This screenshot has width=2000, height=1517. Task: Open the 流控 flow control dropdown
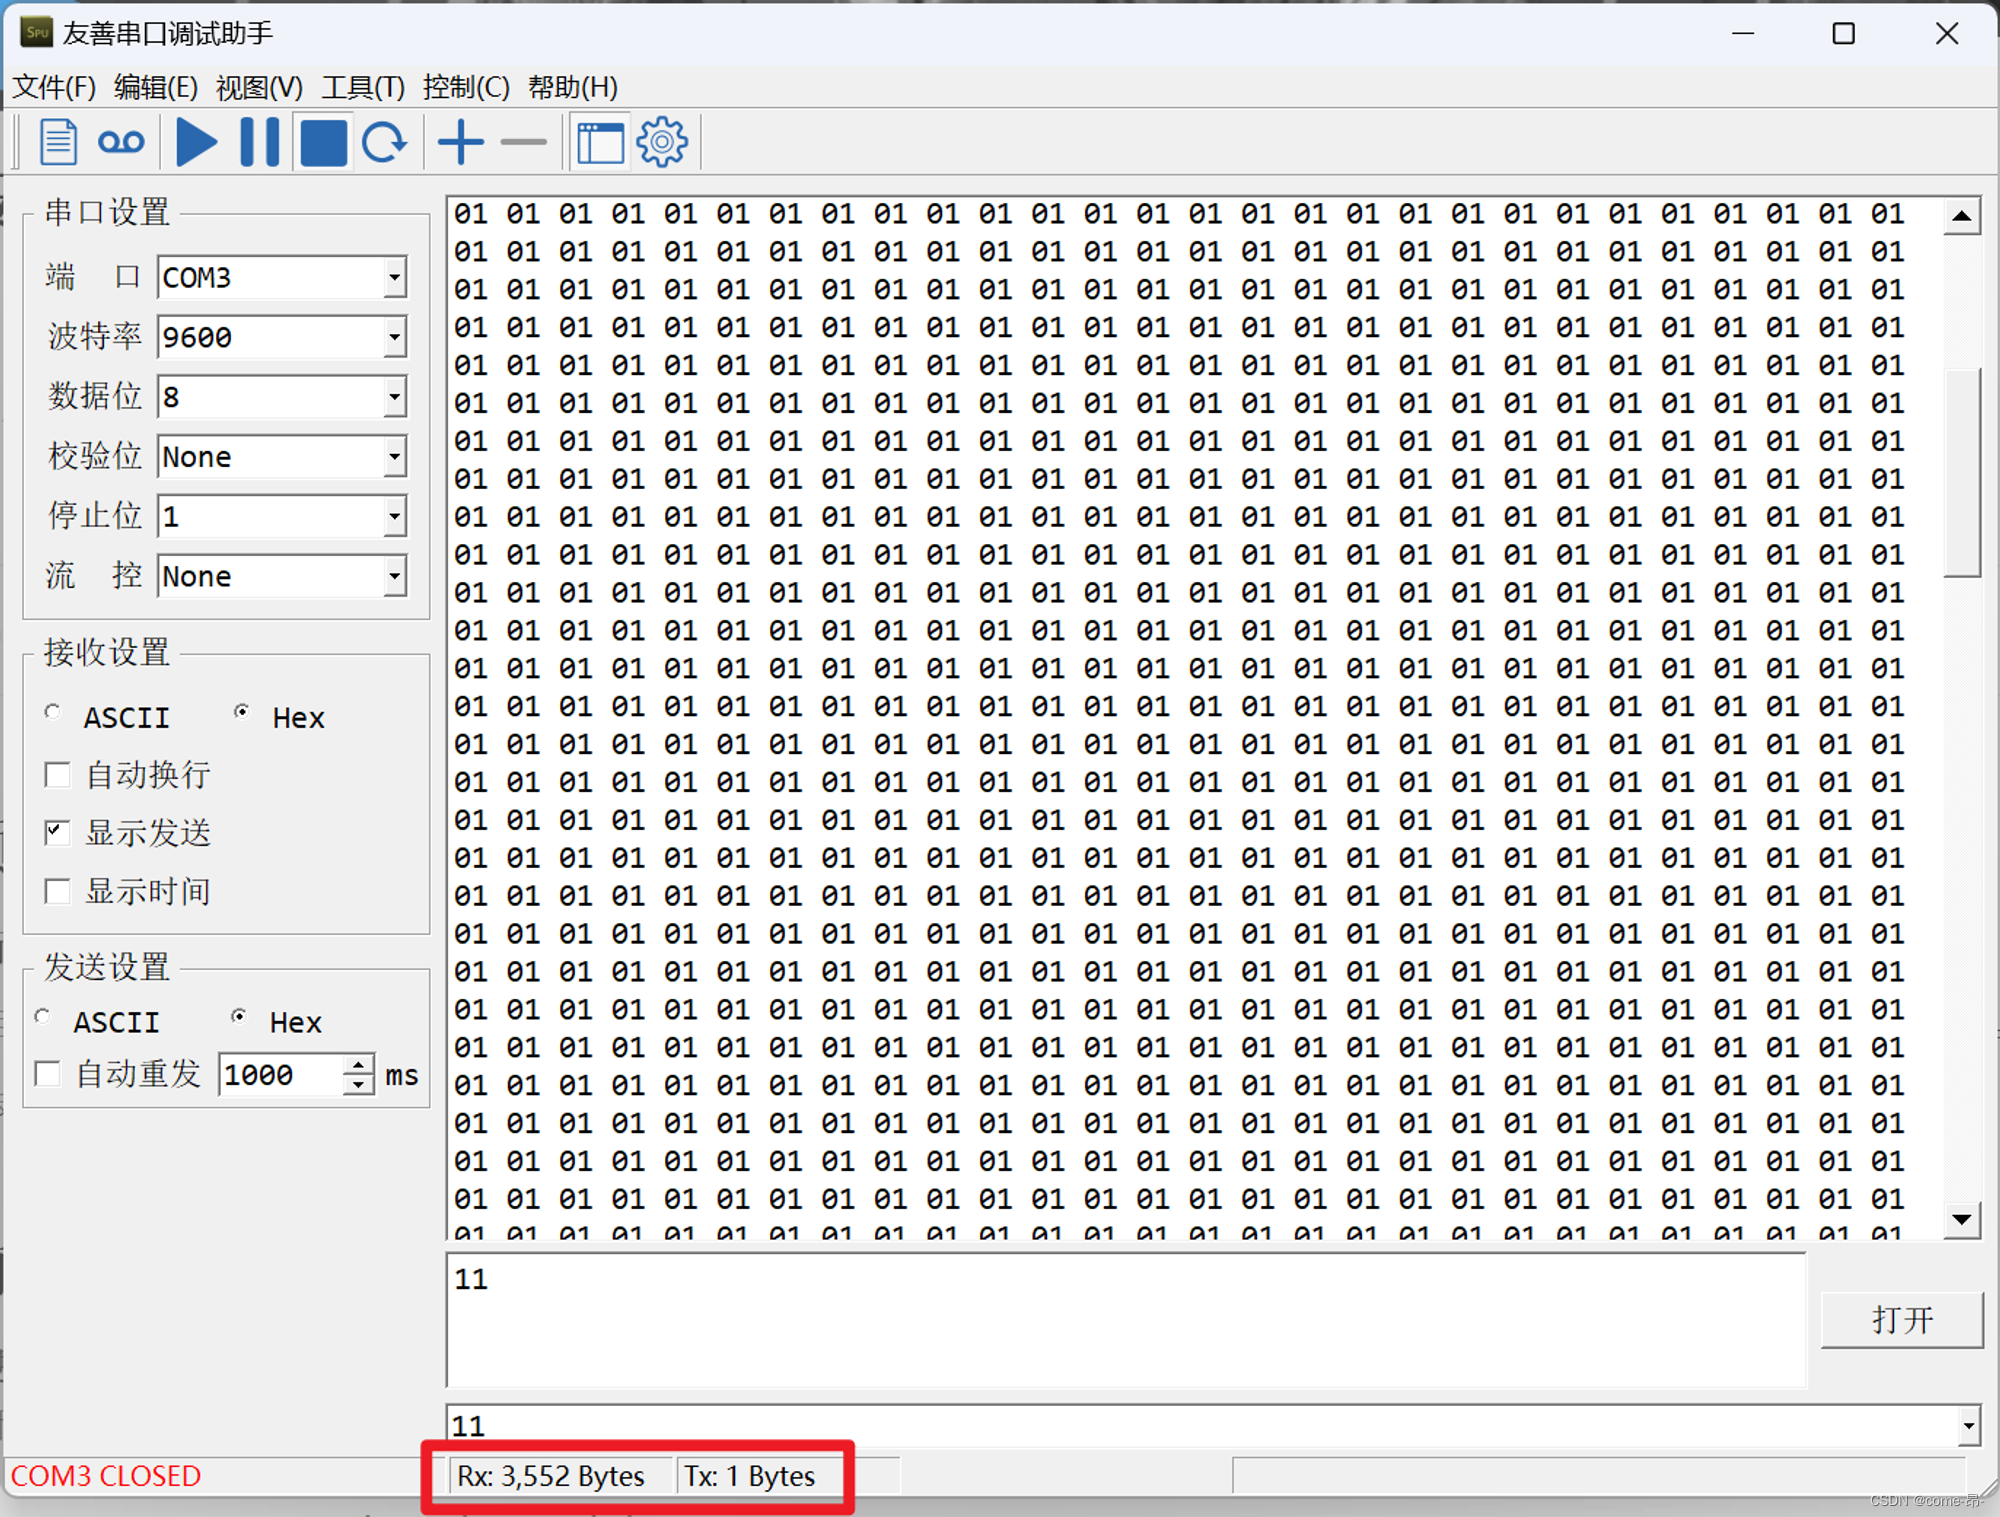395,576
